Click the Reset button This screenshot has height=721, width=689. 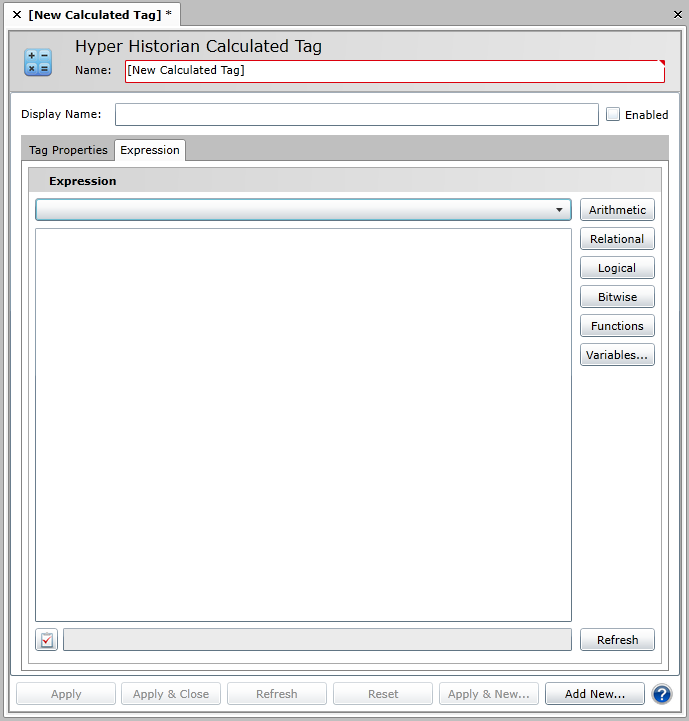coord(383,694)
